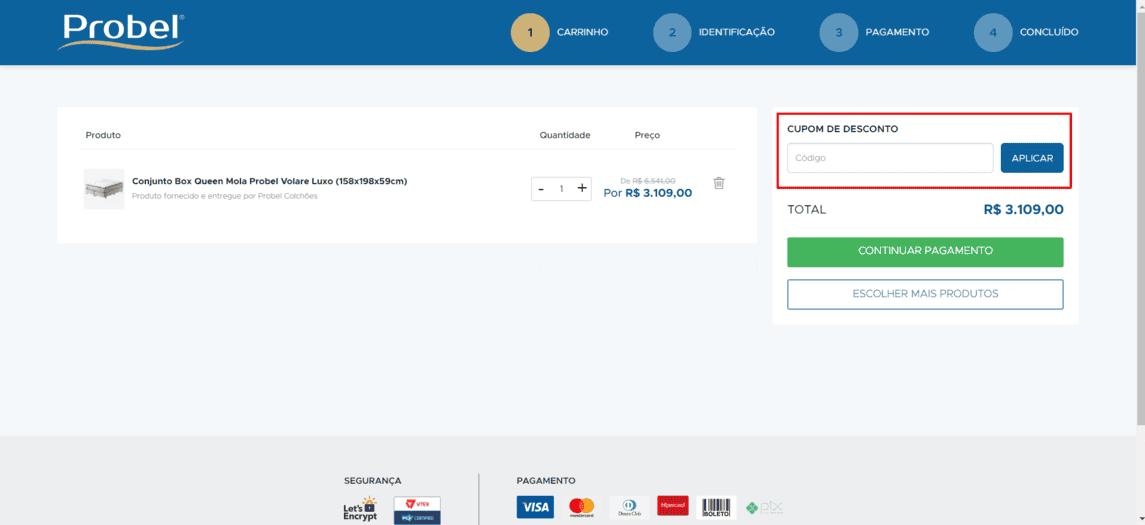Screen dimensions: 1145x525
Task: Click the Hipercard payment icon
Action: tap(673, 506)
